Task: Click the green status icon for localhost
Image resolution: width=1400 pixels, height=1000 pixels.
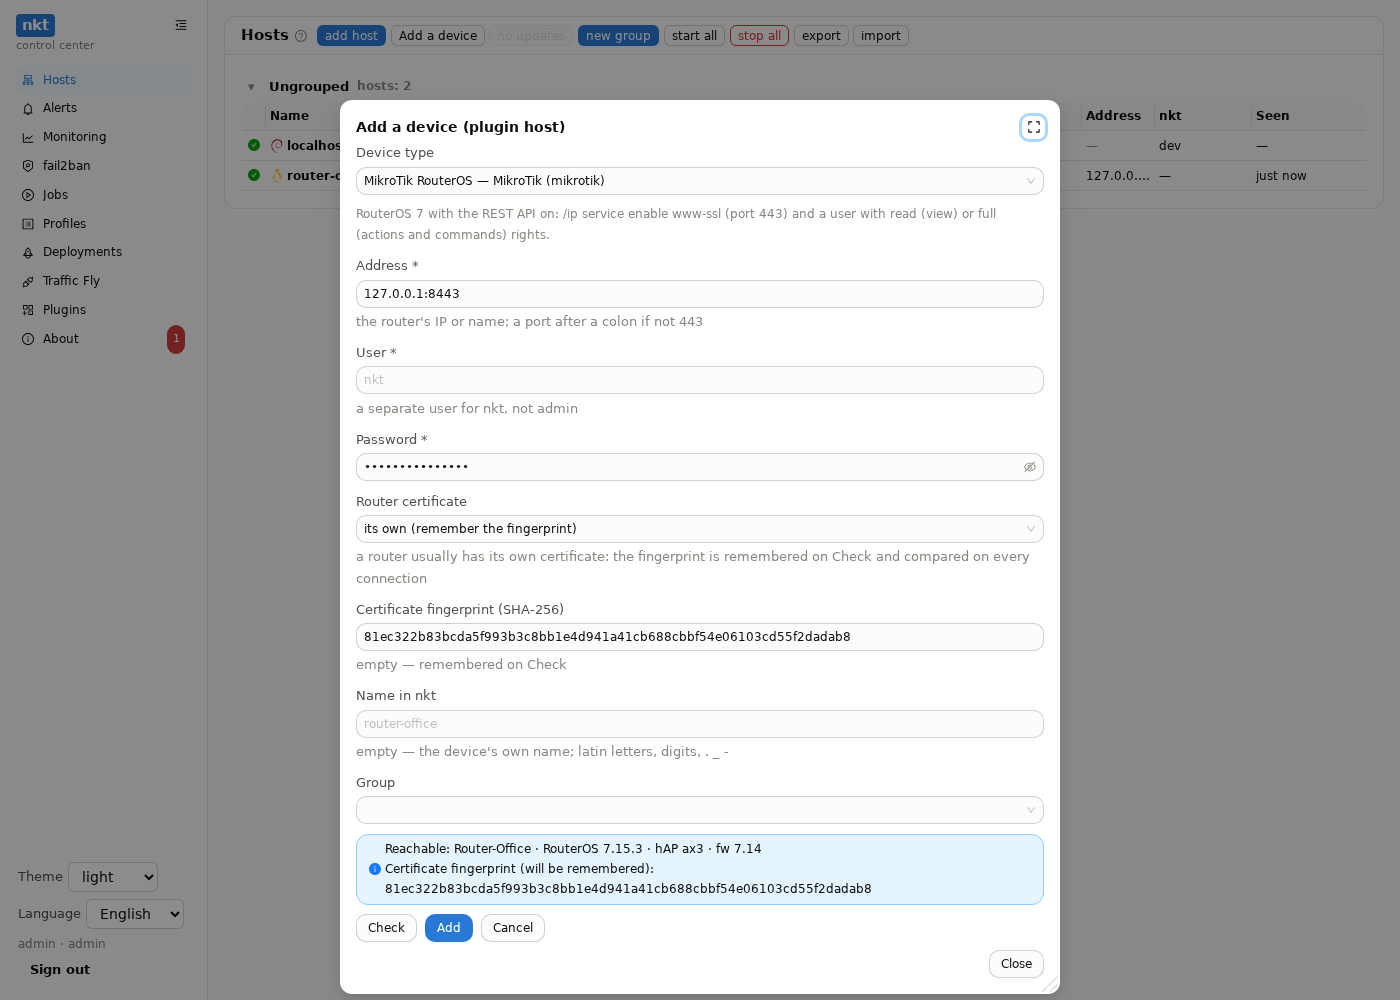Action: click(x=254, y=145)
